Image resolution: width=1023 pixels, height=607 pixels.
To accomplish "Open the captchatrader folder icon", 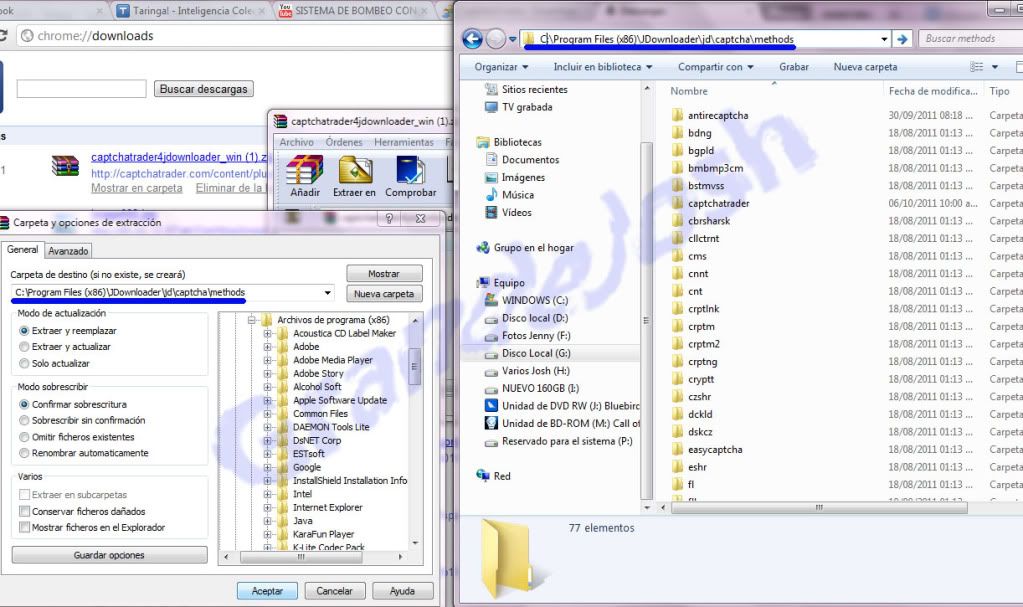I will (x=677, y=203).
